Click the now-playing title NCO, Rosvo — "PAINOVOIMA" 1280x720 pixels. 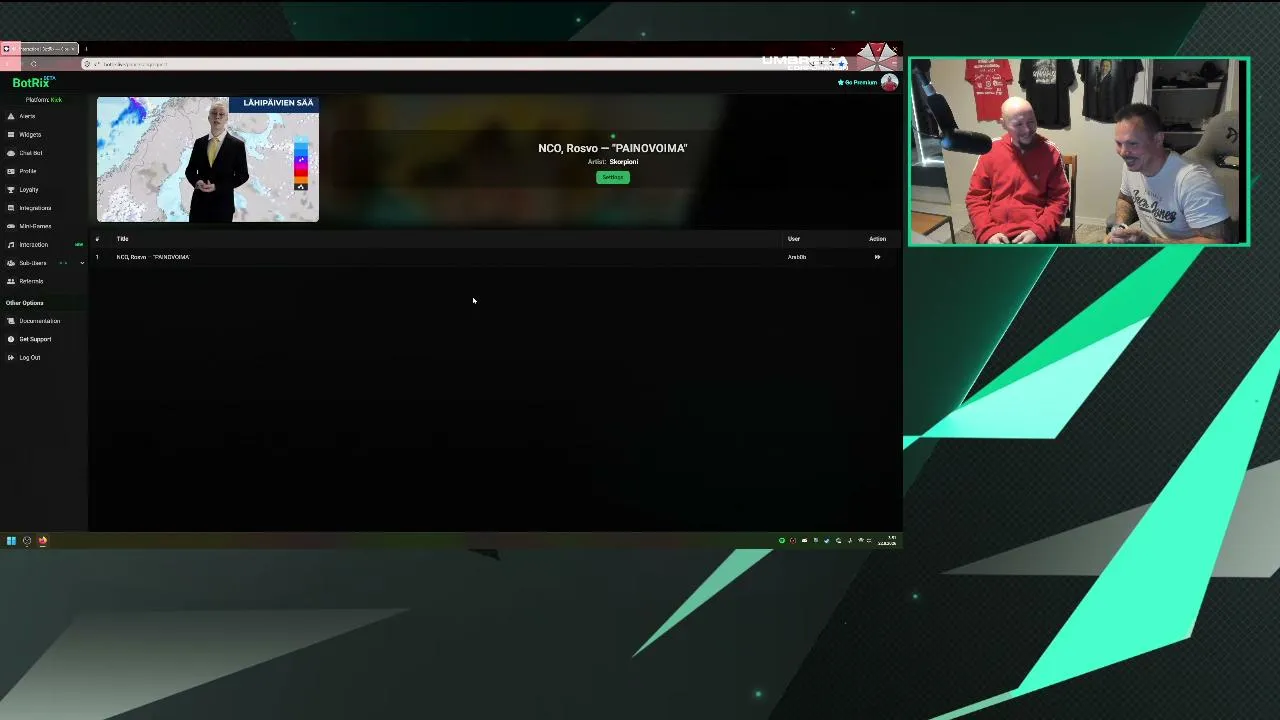(x=613, y=148)
